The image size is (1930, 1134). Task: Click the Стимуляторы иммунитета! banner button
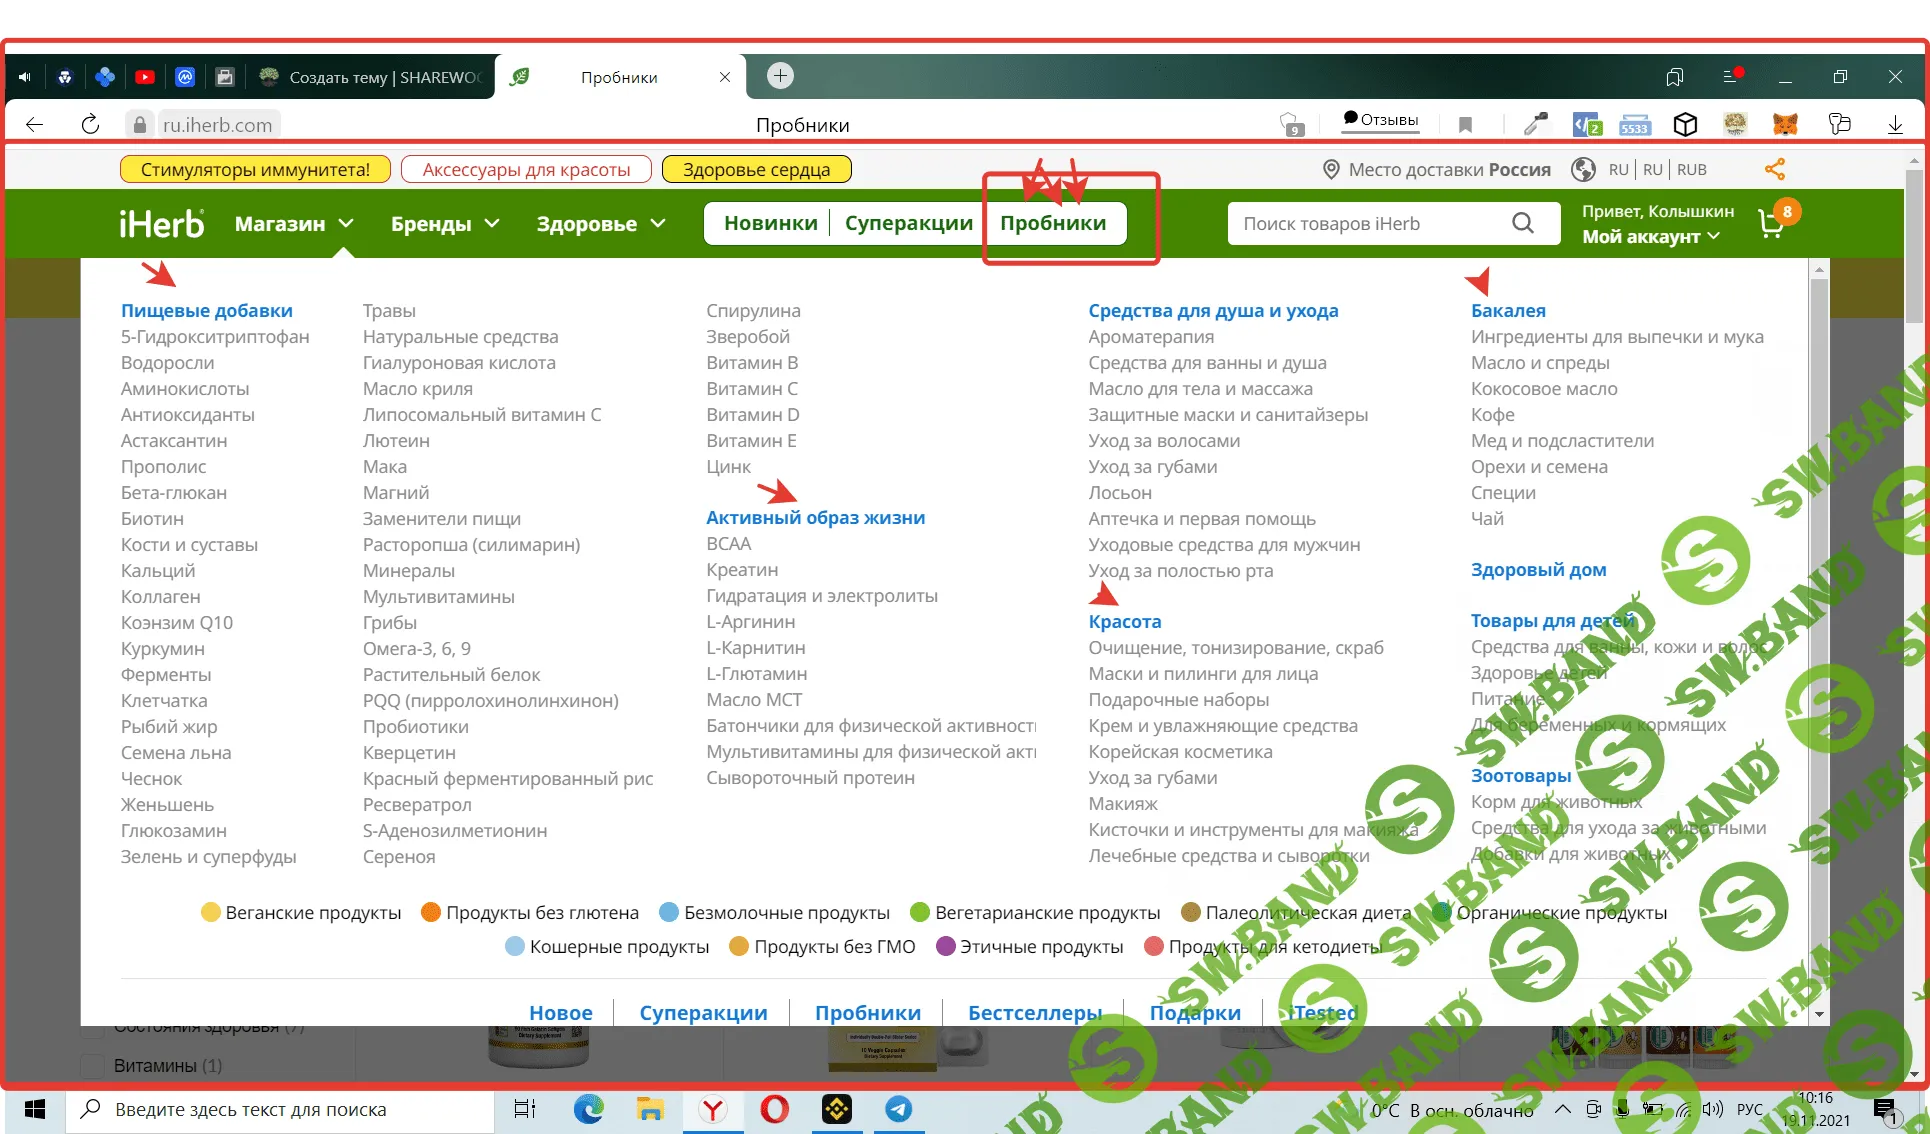coord(255,169)
